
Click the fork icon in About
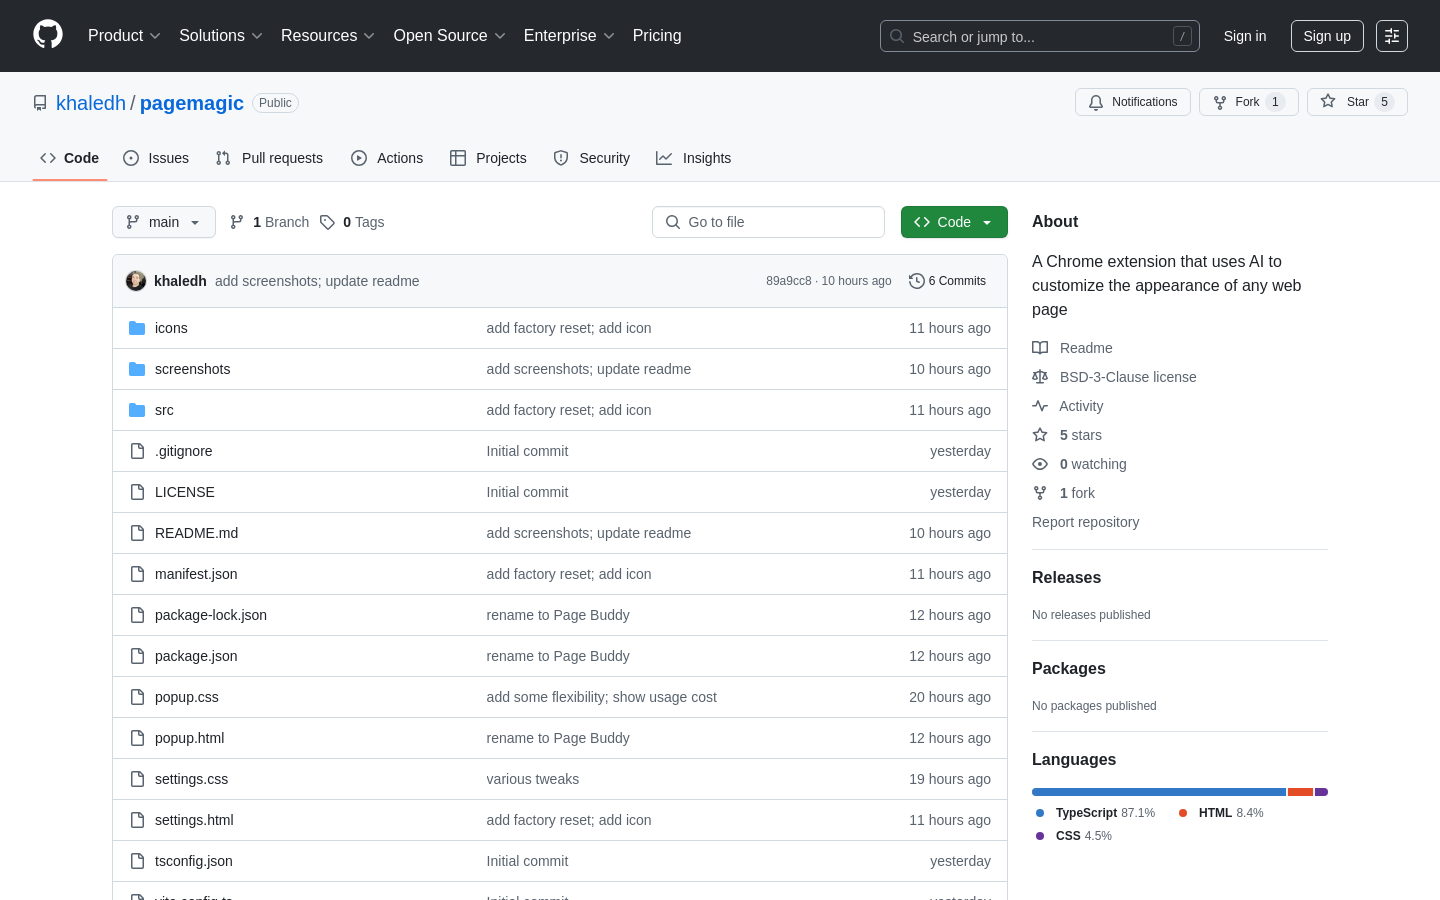[x=1040, y=493]
